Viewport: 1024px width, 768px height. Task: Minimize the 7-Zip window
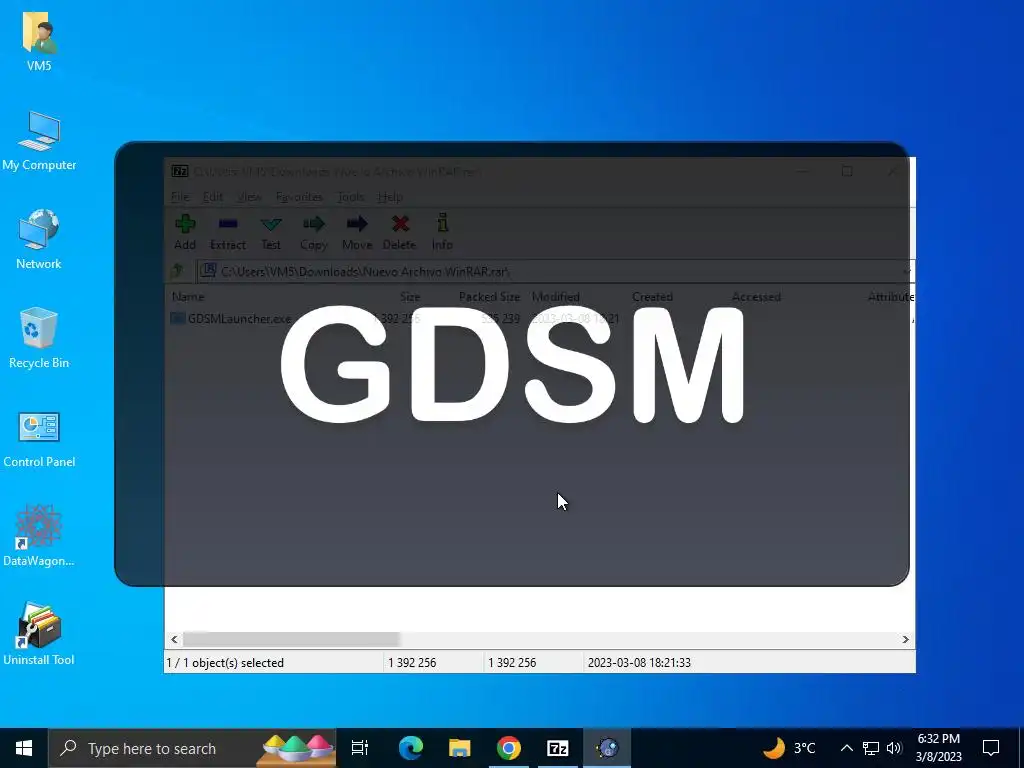point(803,171)
